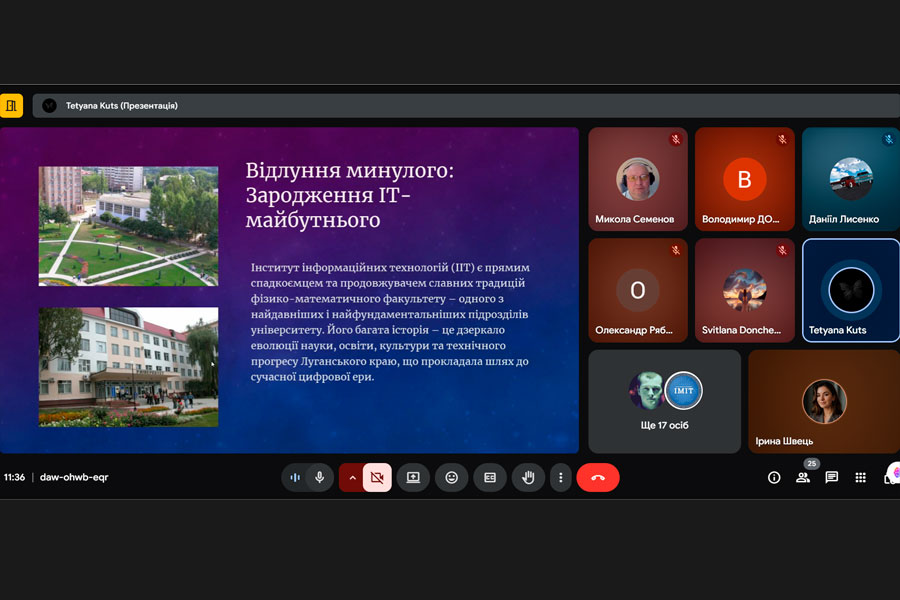
Task: Click the 'O' avatar of Олександр
Action: [638, 291]
